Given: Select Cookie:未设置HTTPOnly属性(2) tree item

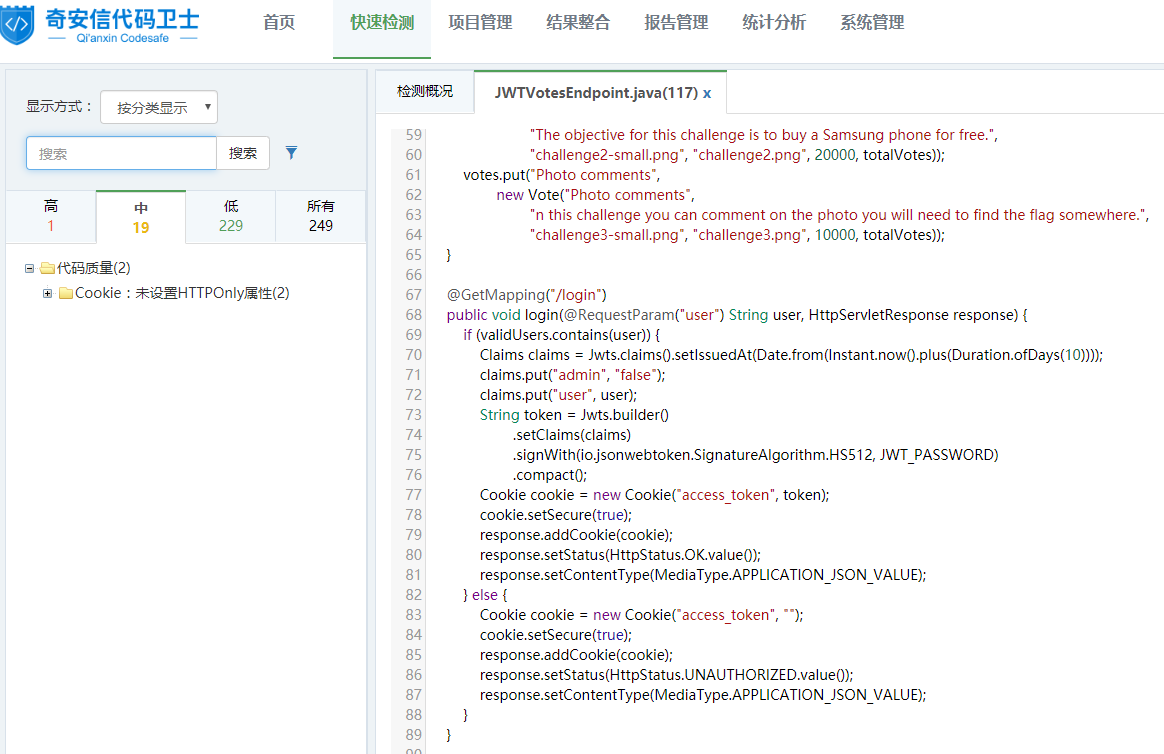Looking at the screenshot, I should (182, 293).
